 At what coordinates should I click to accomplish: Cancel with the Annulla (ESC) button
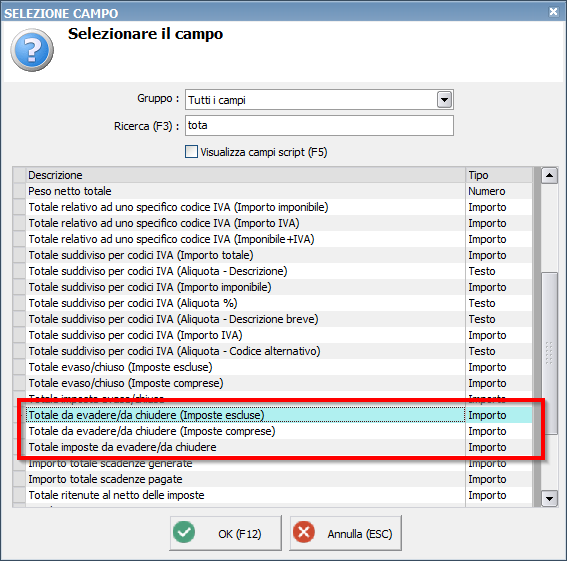pyautogui.click(x=345, y=533)
